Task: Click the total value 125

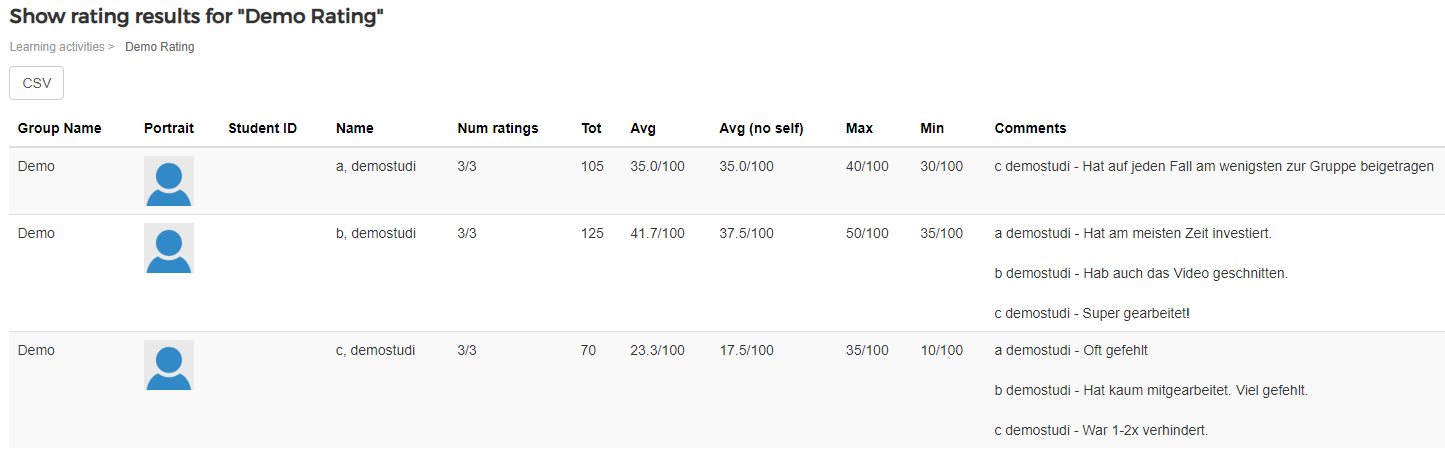Action: coord(592,233)
